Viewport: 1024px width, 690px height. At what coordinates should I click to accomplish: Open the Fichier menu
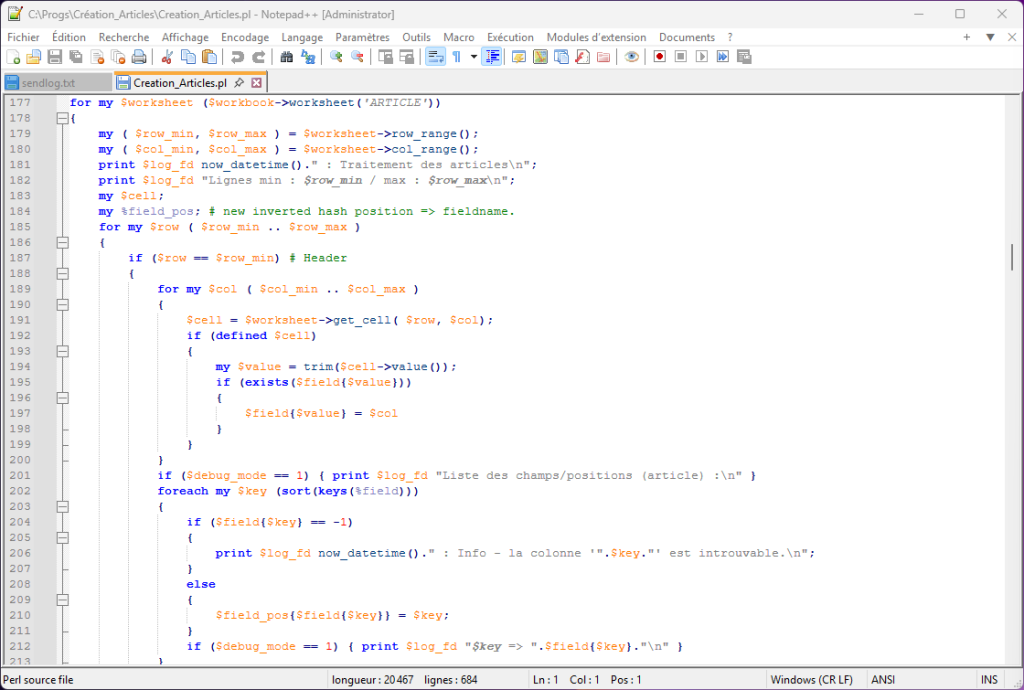[x=24, y=37]
